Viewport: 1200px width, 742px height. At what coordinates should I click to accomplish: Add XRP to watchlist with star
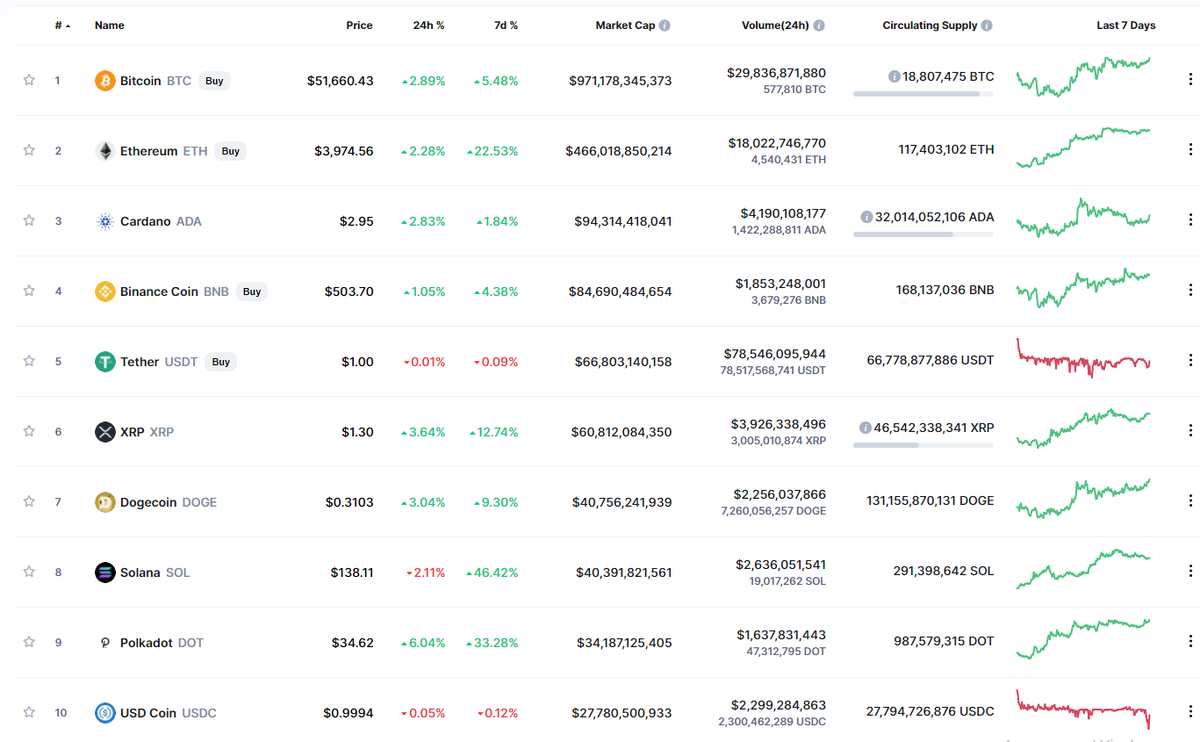[29, 431]
